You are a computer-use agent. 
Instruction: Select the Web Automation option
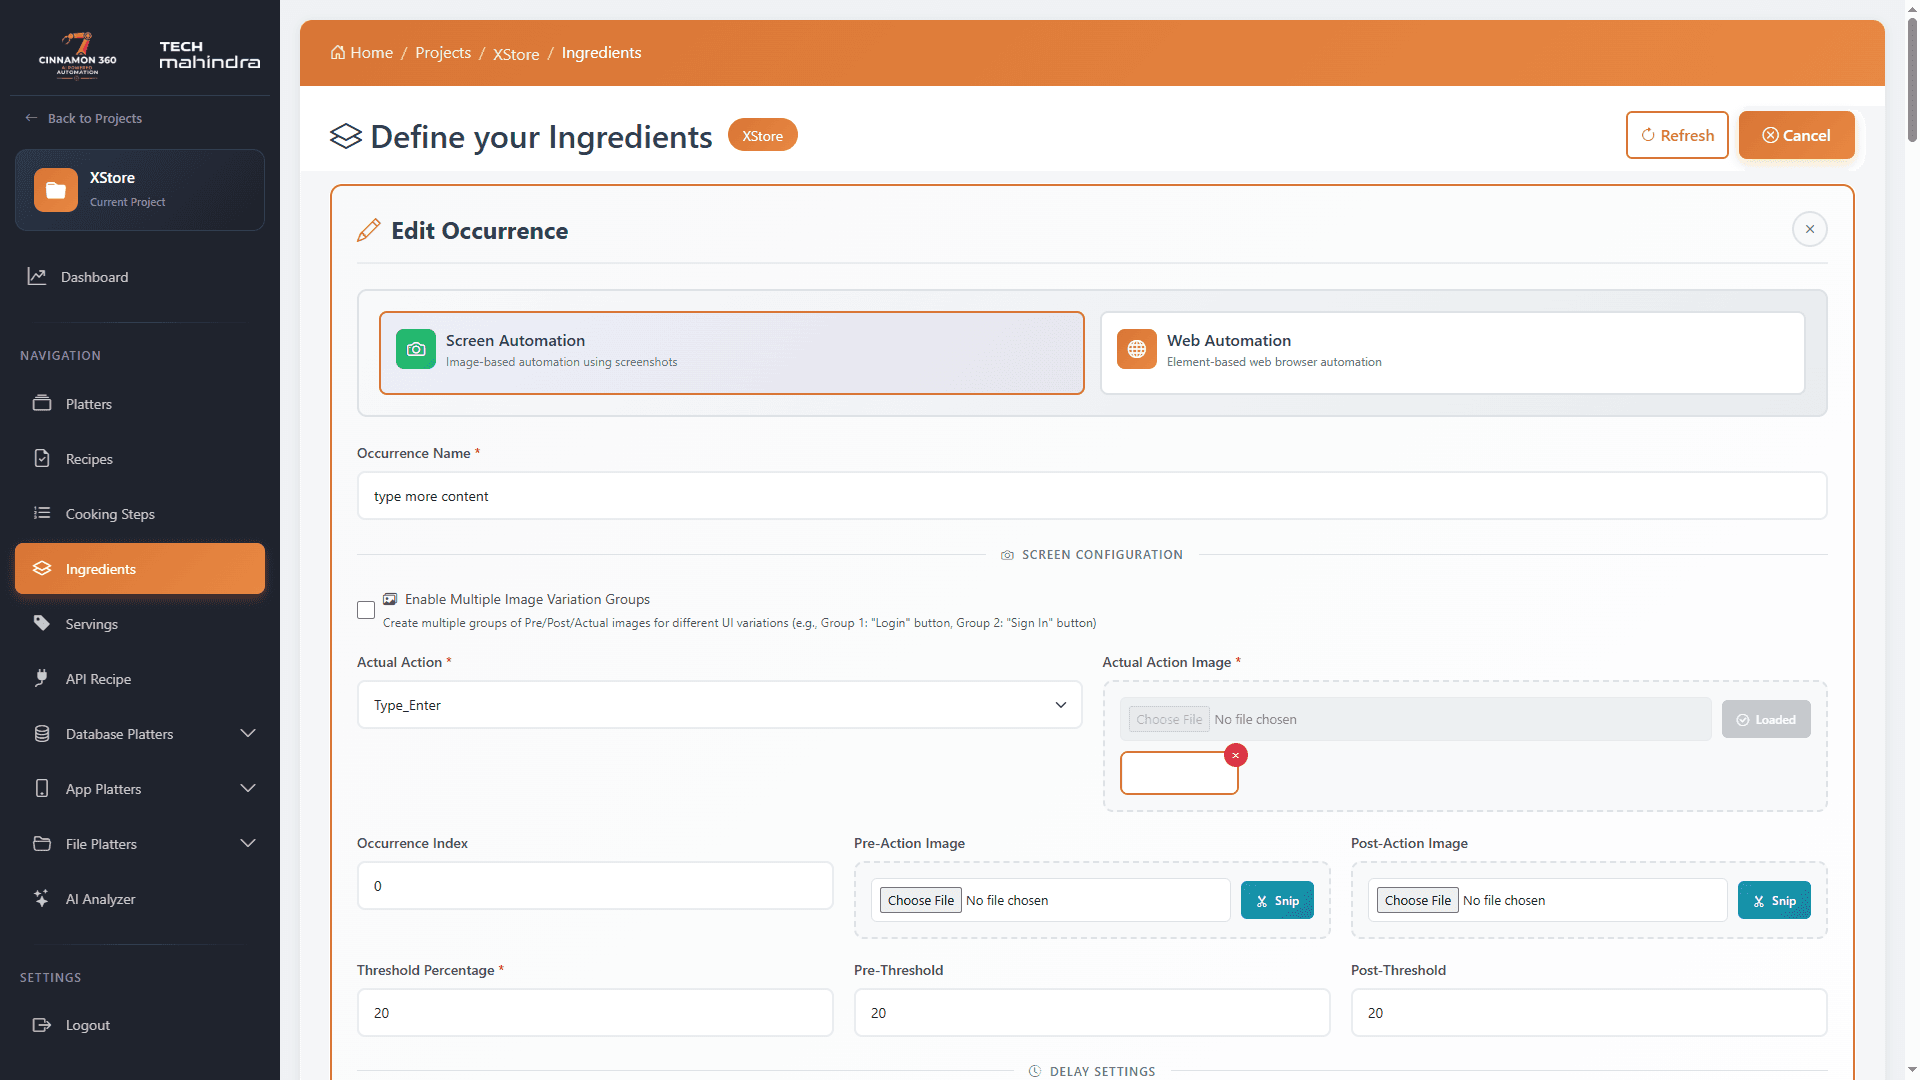pyautogui.click(x=1453, y=353)
